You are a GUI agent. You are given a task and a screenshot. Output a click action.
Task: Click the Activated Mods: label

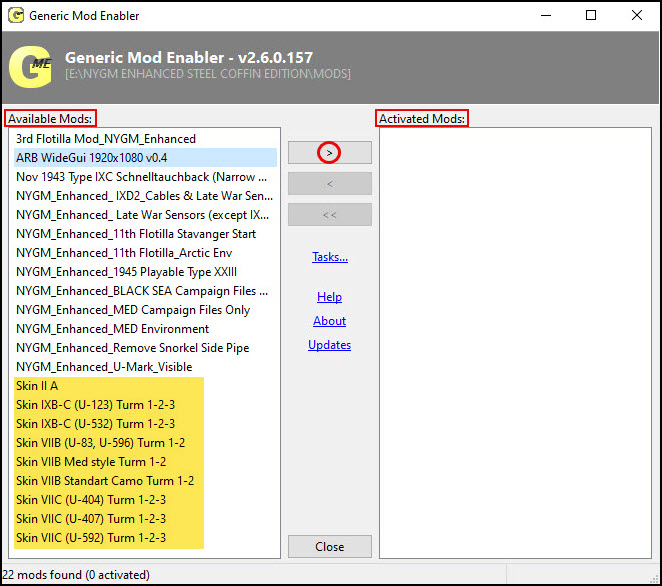[x=422, y=119]
